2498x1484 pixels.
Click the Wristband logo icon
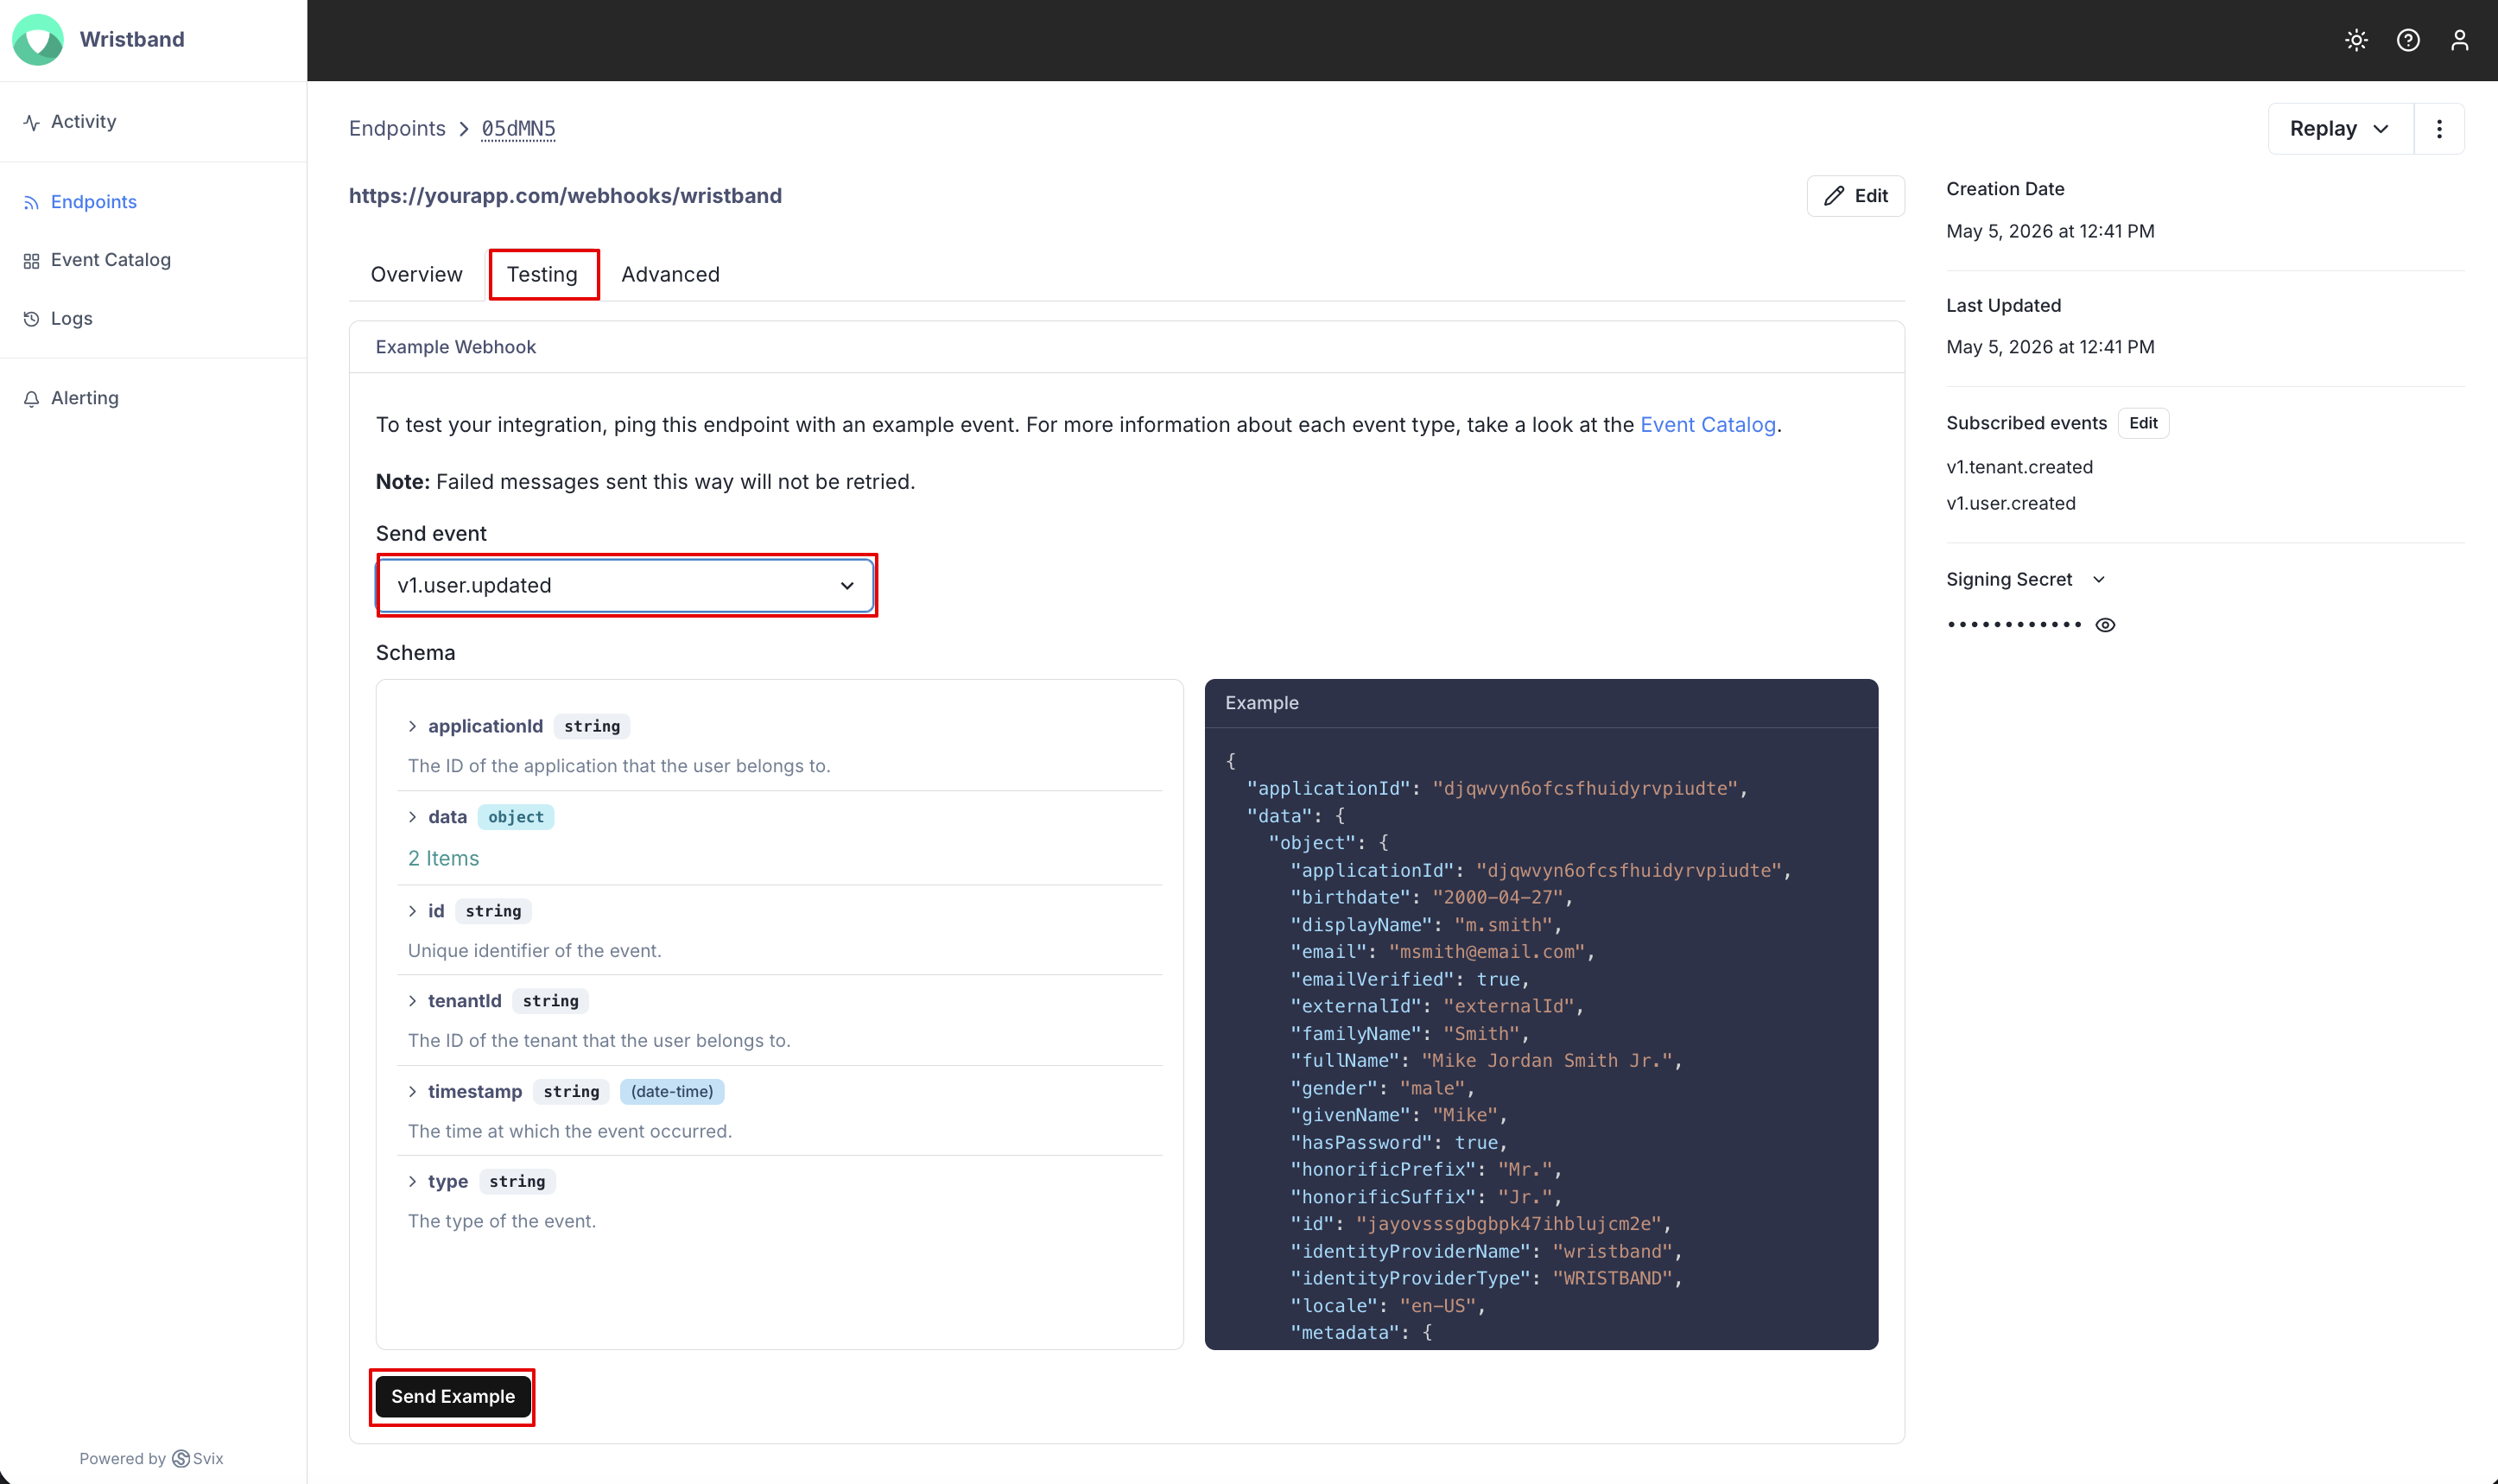[x=38, y=39]
